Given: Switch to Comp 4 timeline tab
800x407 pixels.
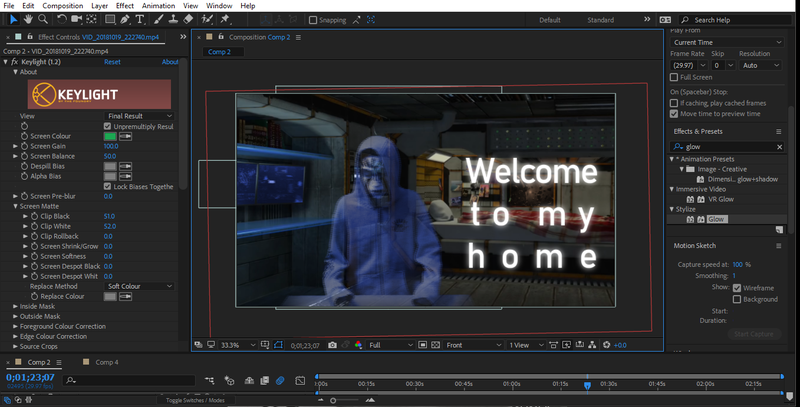Looking at the screenshot, I should 107,362.
